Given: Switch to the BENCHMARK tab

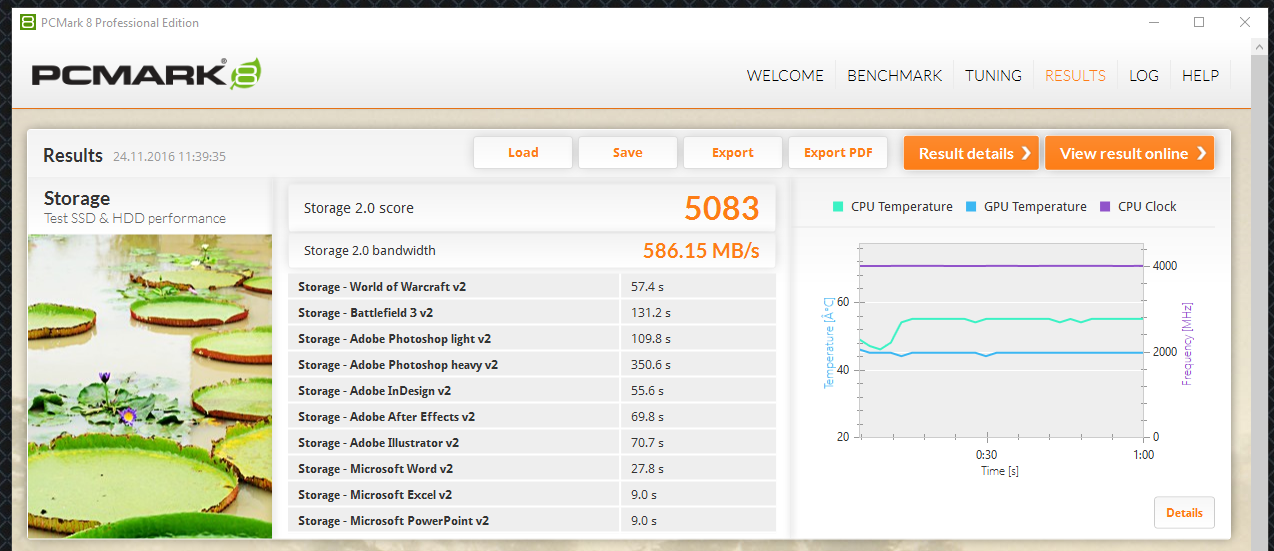Looking at the screenshot, I should tap(894, 75).
